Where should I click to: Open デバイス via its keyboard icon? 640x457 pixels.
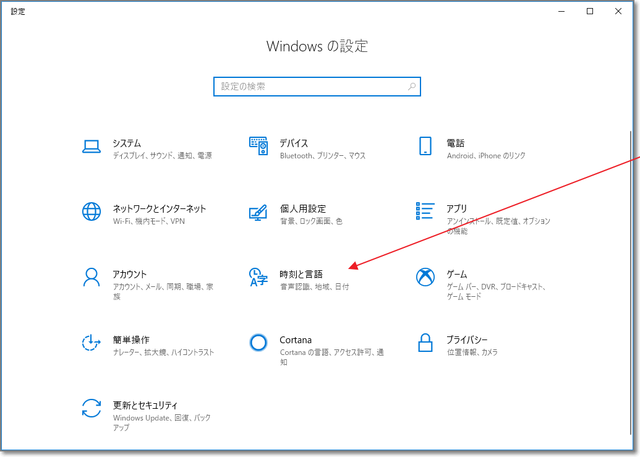click(258, 148)
